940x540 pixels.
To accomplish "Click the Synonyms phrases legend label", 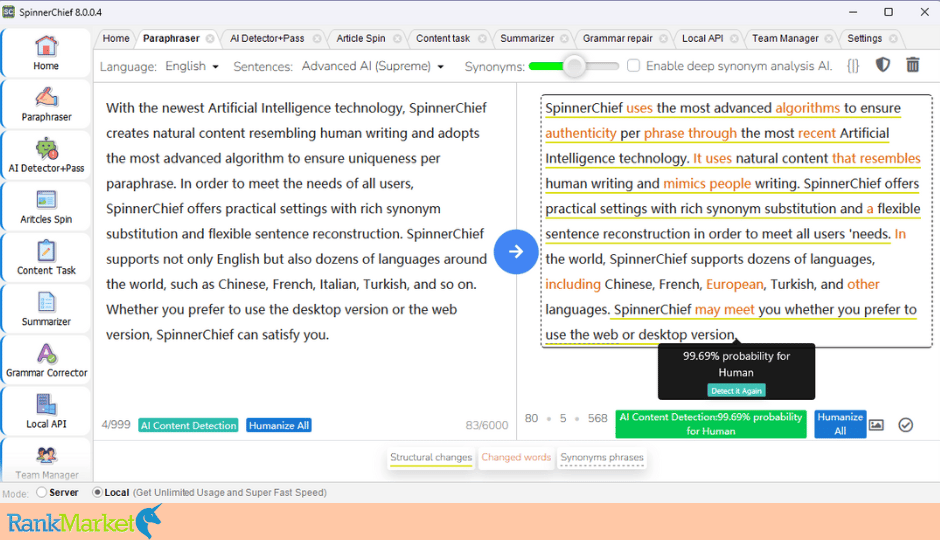I will pos(602,457).
